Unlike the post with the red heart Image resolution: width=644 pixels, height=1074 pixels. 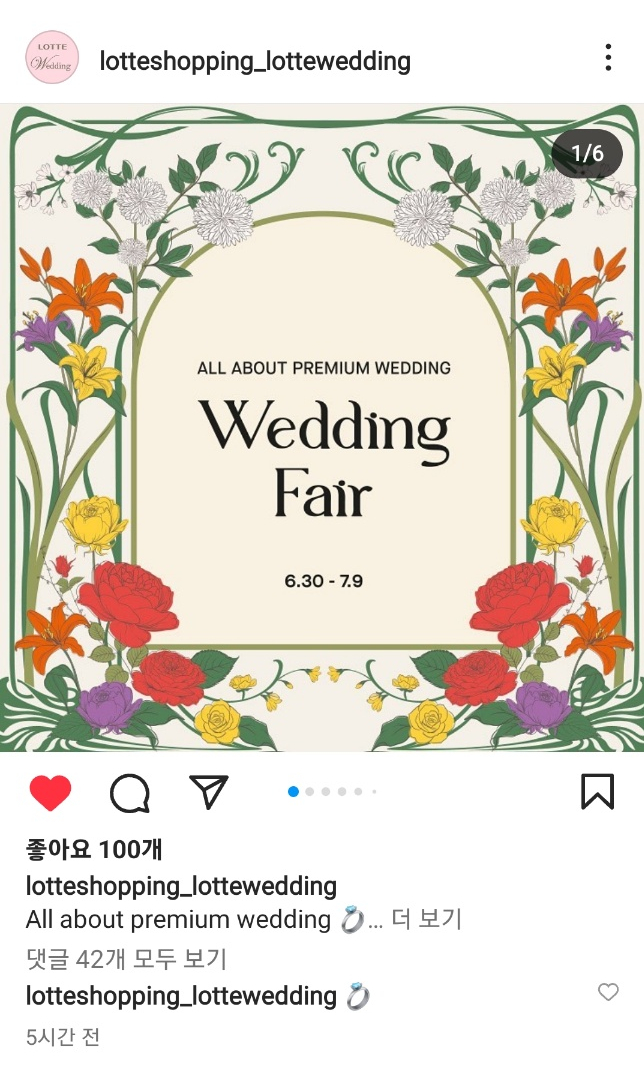click(x=51, y=793)
